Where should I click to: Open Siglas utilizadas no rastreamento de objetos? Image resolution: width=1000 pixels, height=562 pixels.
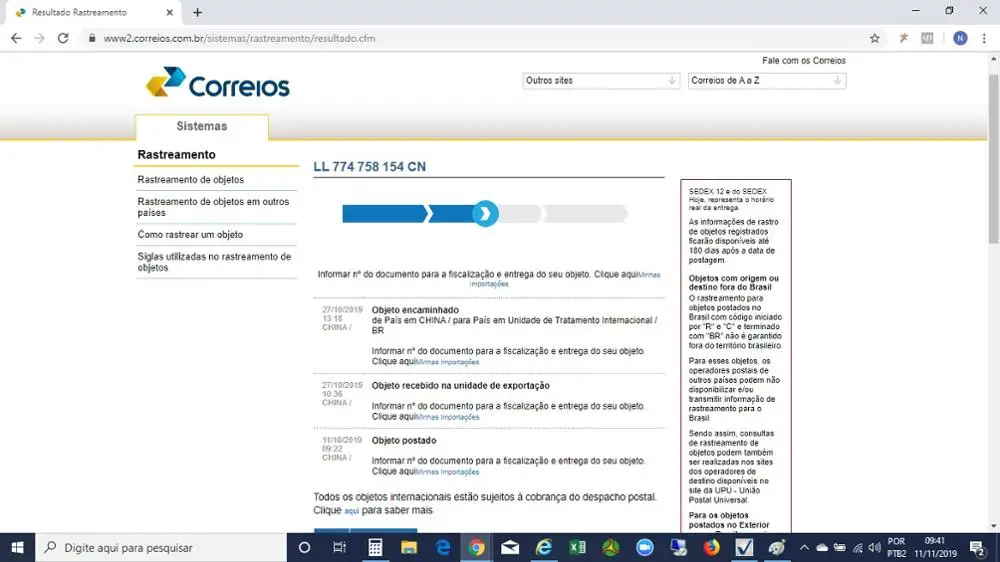(214, 262)
